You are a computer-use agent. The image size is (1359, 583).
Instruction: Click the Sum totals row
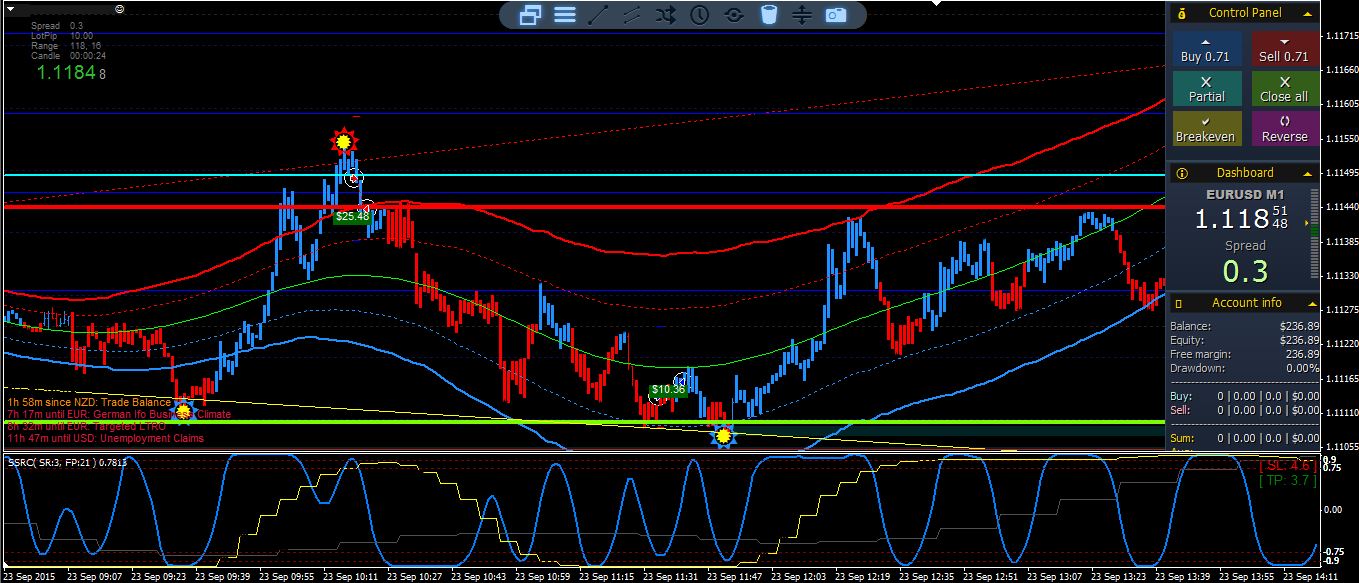click(x=1245, y=438)
